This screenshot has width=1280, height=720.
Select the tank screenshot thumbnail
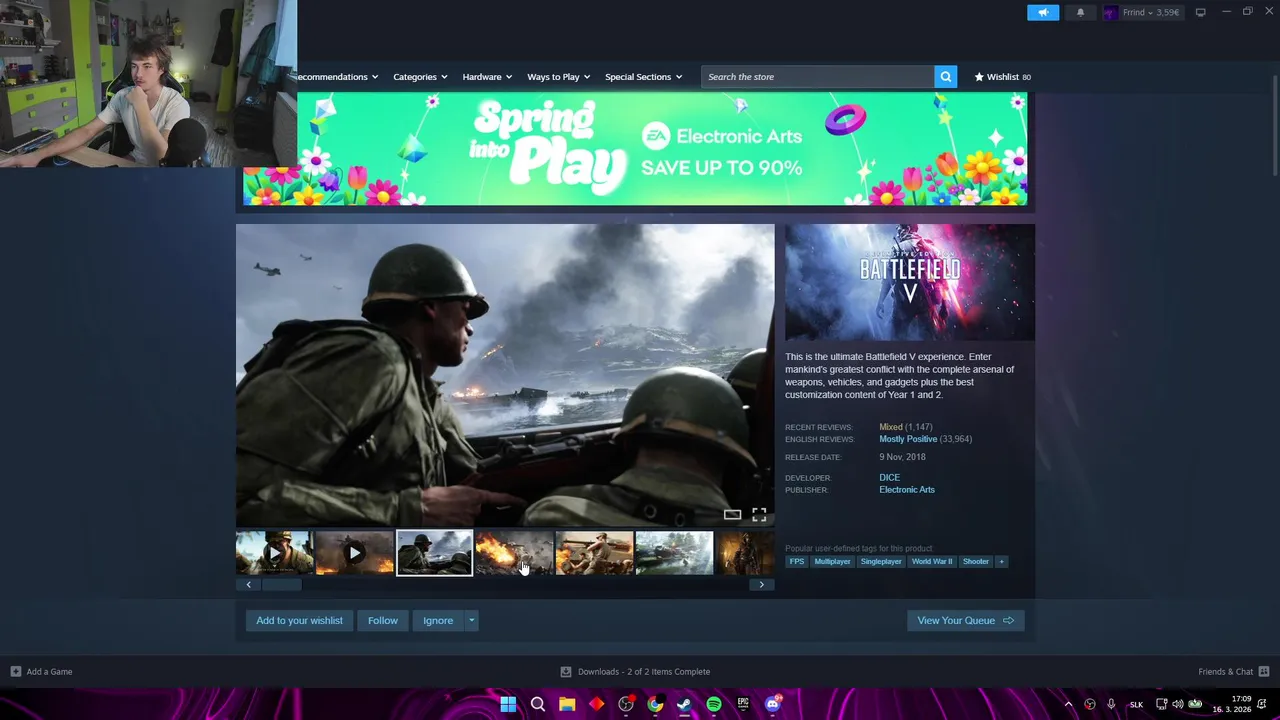594,553
